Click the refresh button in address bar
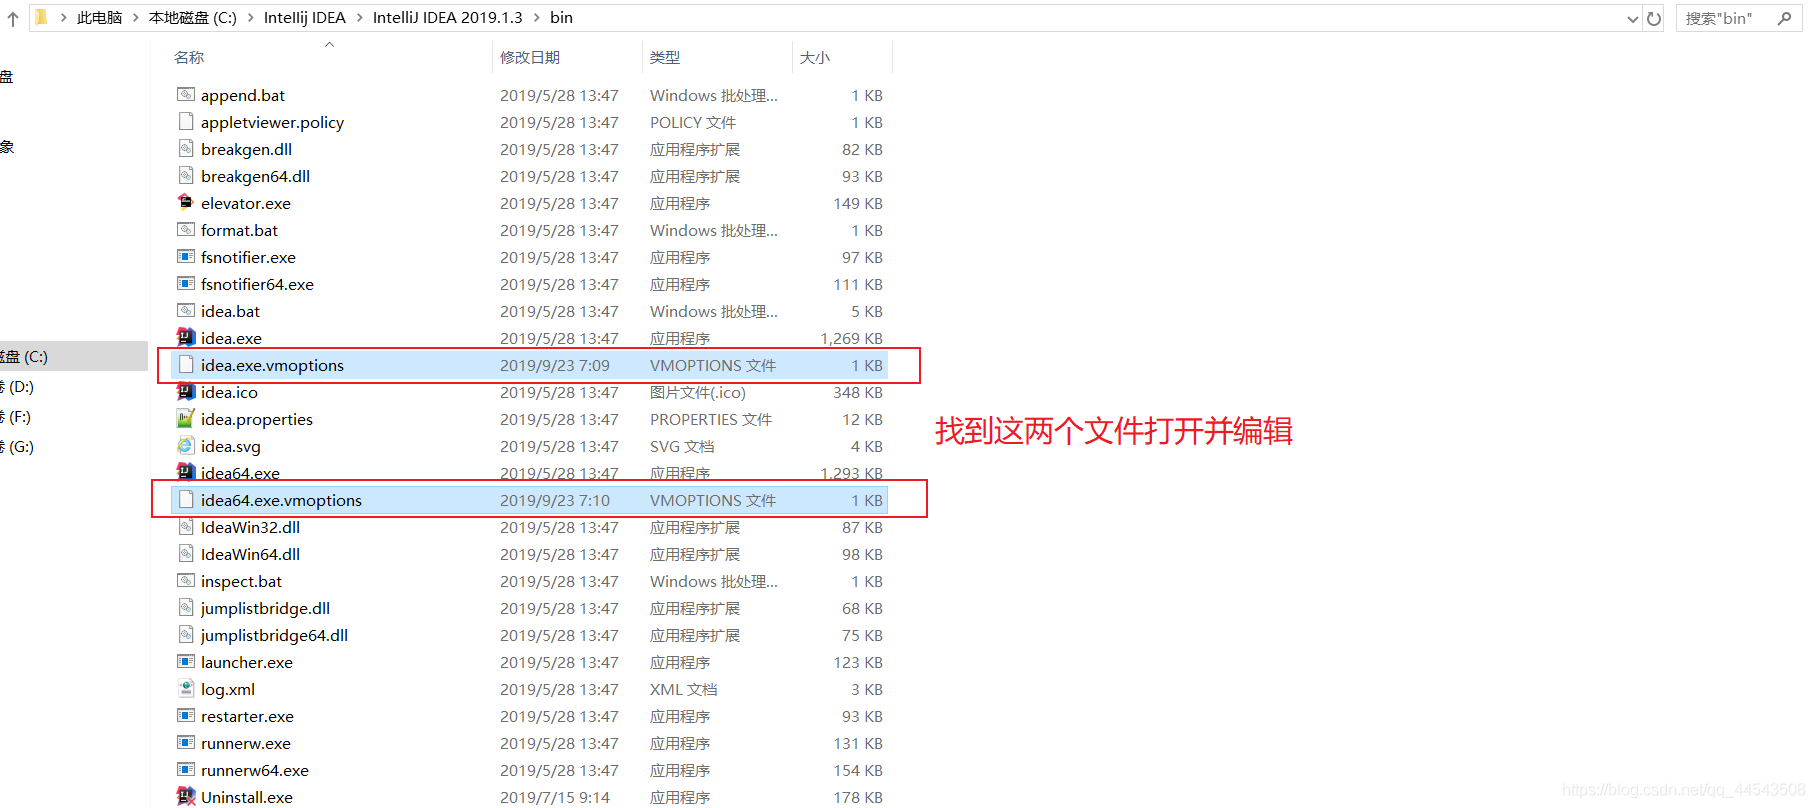The width and height of the screenshot is (1815, 808). pyautogui.click(x=1654, y=18)
